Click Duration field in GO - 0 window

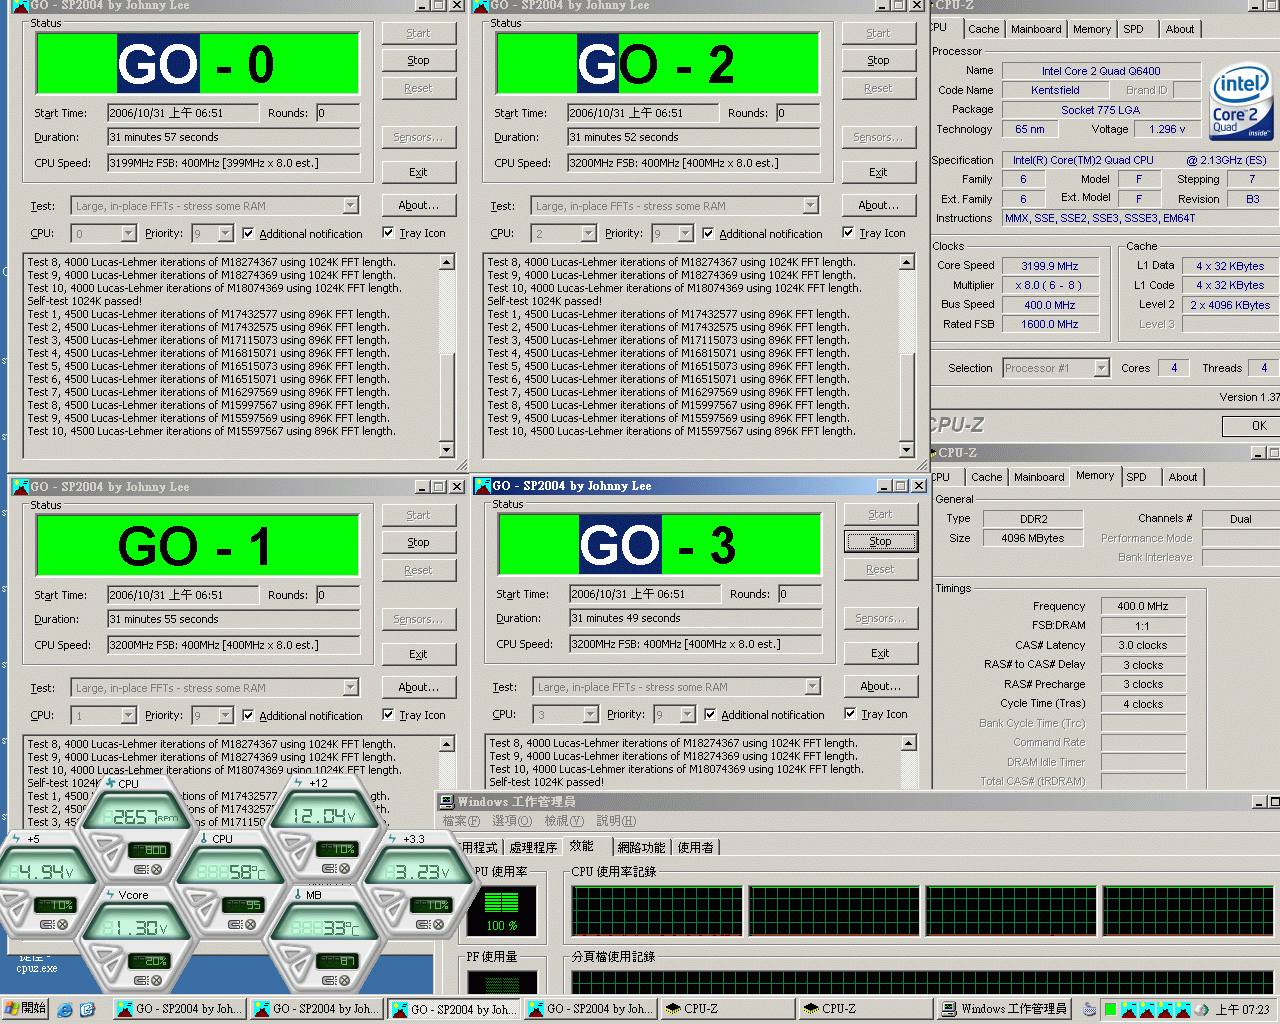pos(233,137)
